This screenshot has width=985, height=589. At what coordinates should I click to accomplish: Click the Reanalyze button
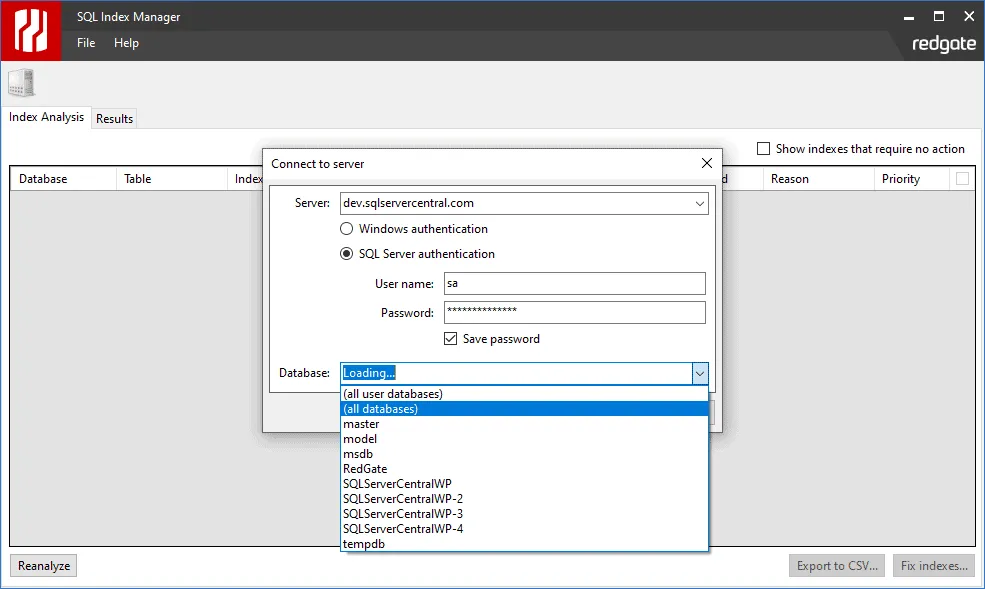44,566
